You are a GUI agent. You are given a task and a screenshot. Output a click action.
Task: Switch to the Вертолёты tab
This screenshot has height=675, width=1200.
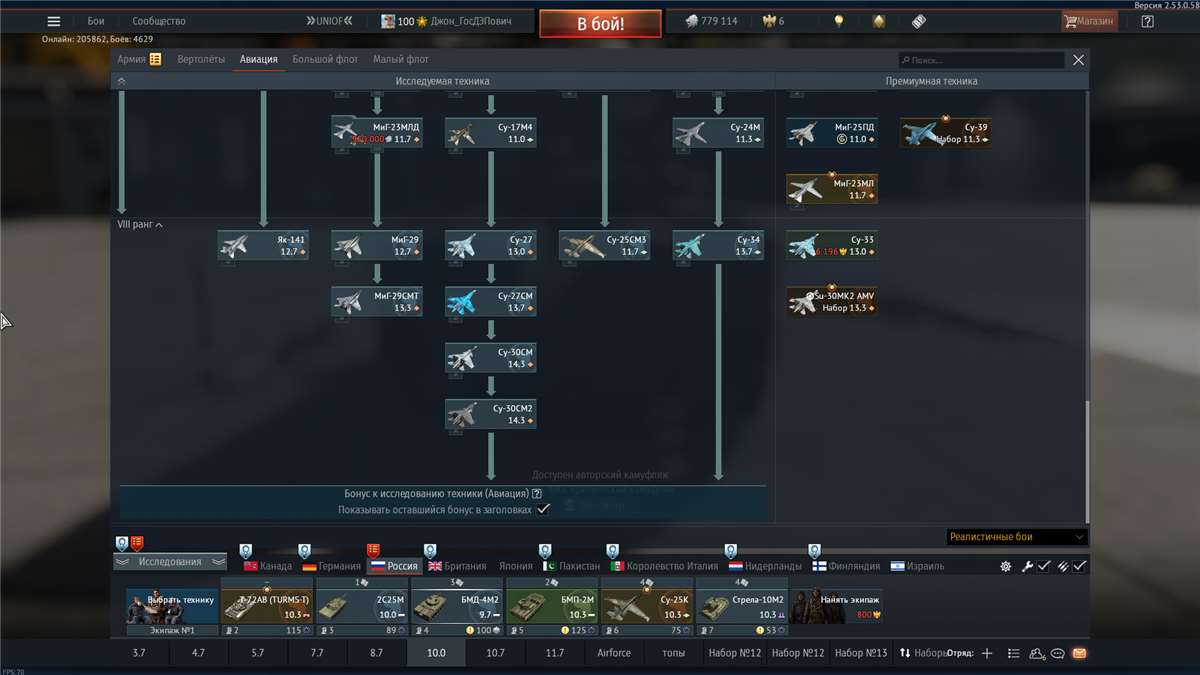(x=201, y=60)
